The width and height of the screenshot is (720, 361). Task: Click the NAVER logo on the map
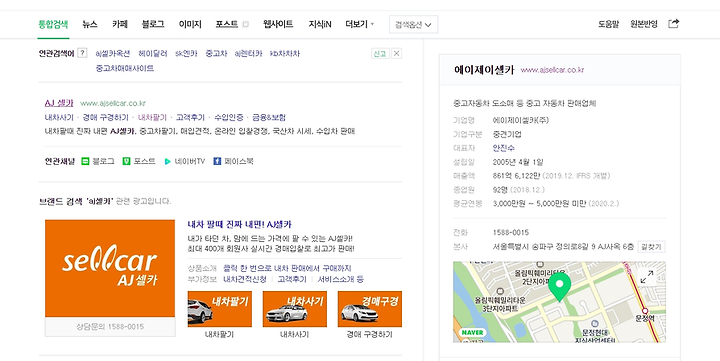pyautogui.click(x=472, y=332)
